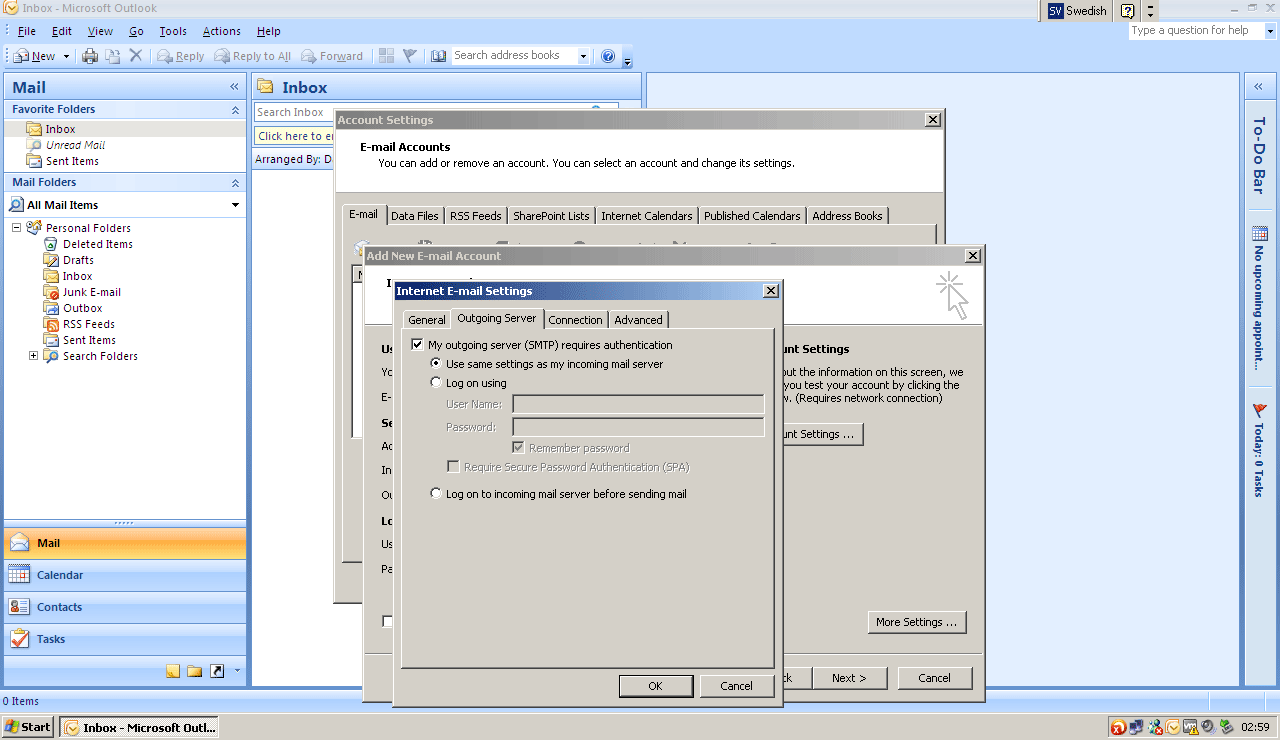Image resolution: width=1280 pixels, height=740 pixels.
Task: Click Next in Add New E-mail Account
Action: 848,678
